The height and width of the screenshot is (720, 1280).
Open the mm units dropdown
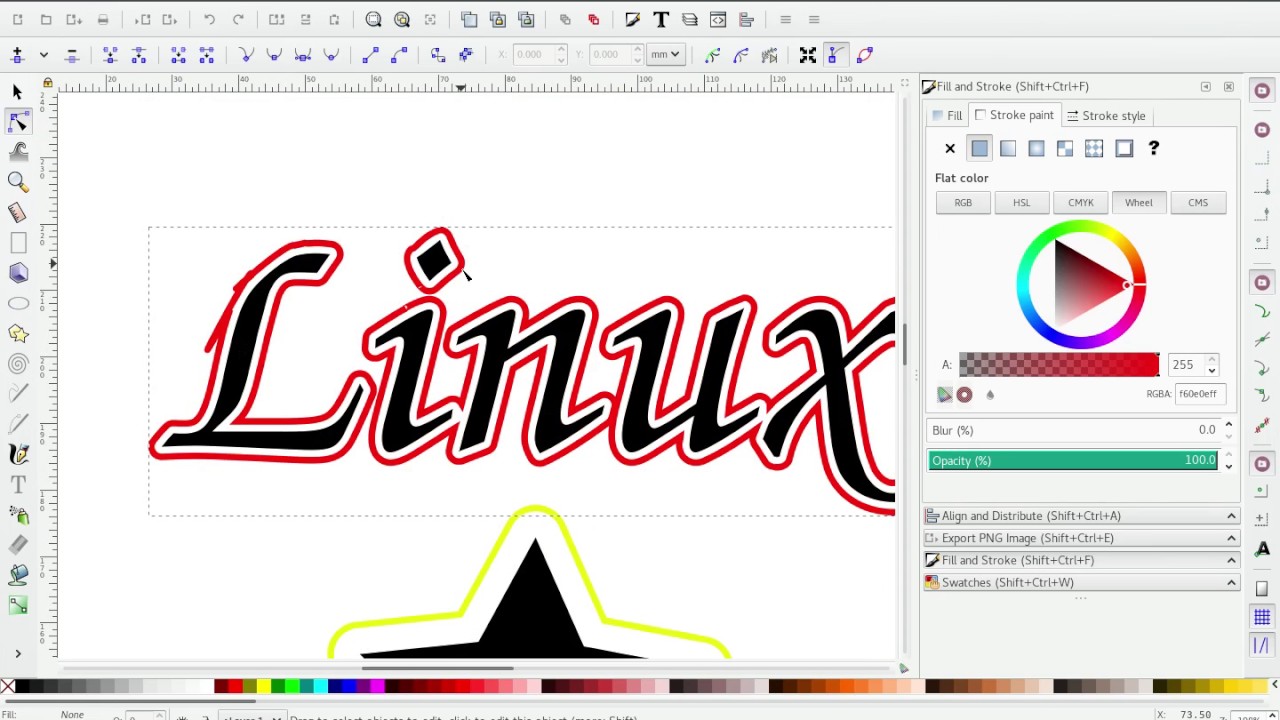[x=664, y=54]
